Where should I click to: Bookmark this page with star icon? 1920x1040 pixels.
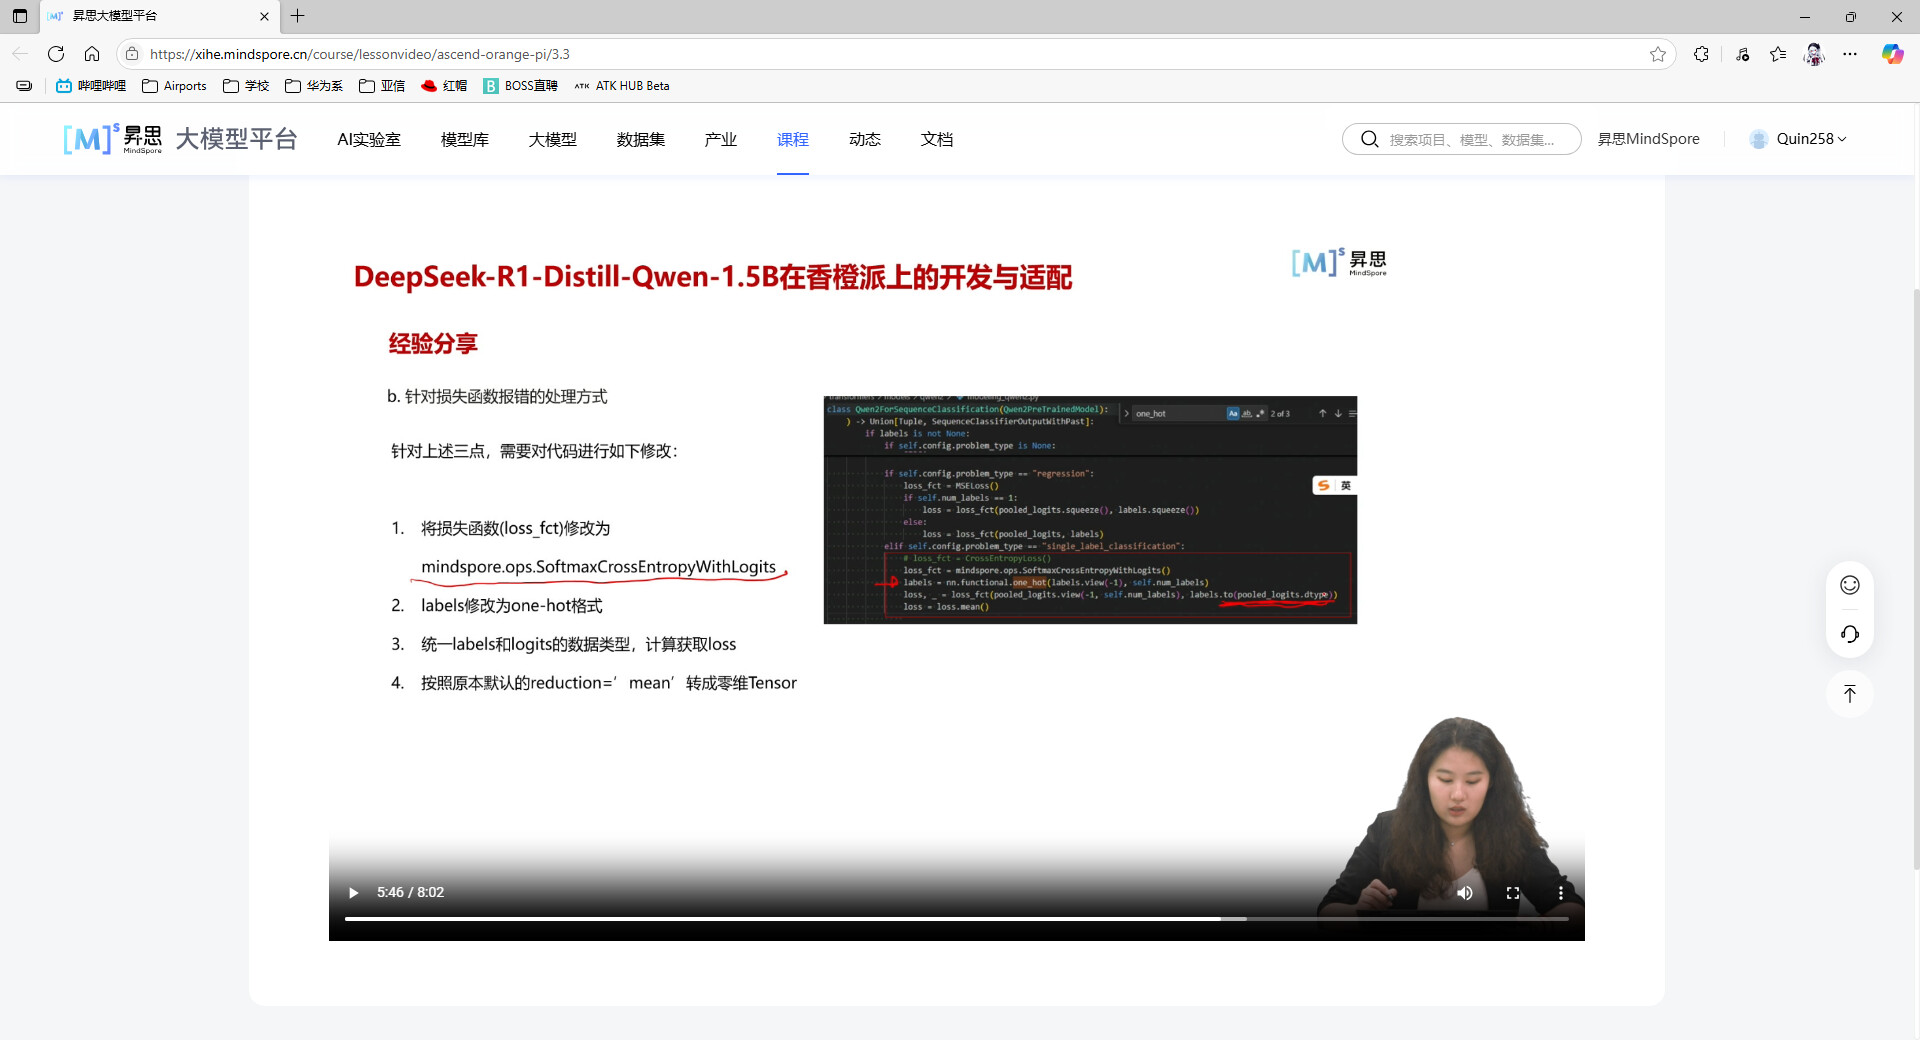1658,54
